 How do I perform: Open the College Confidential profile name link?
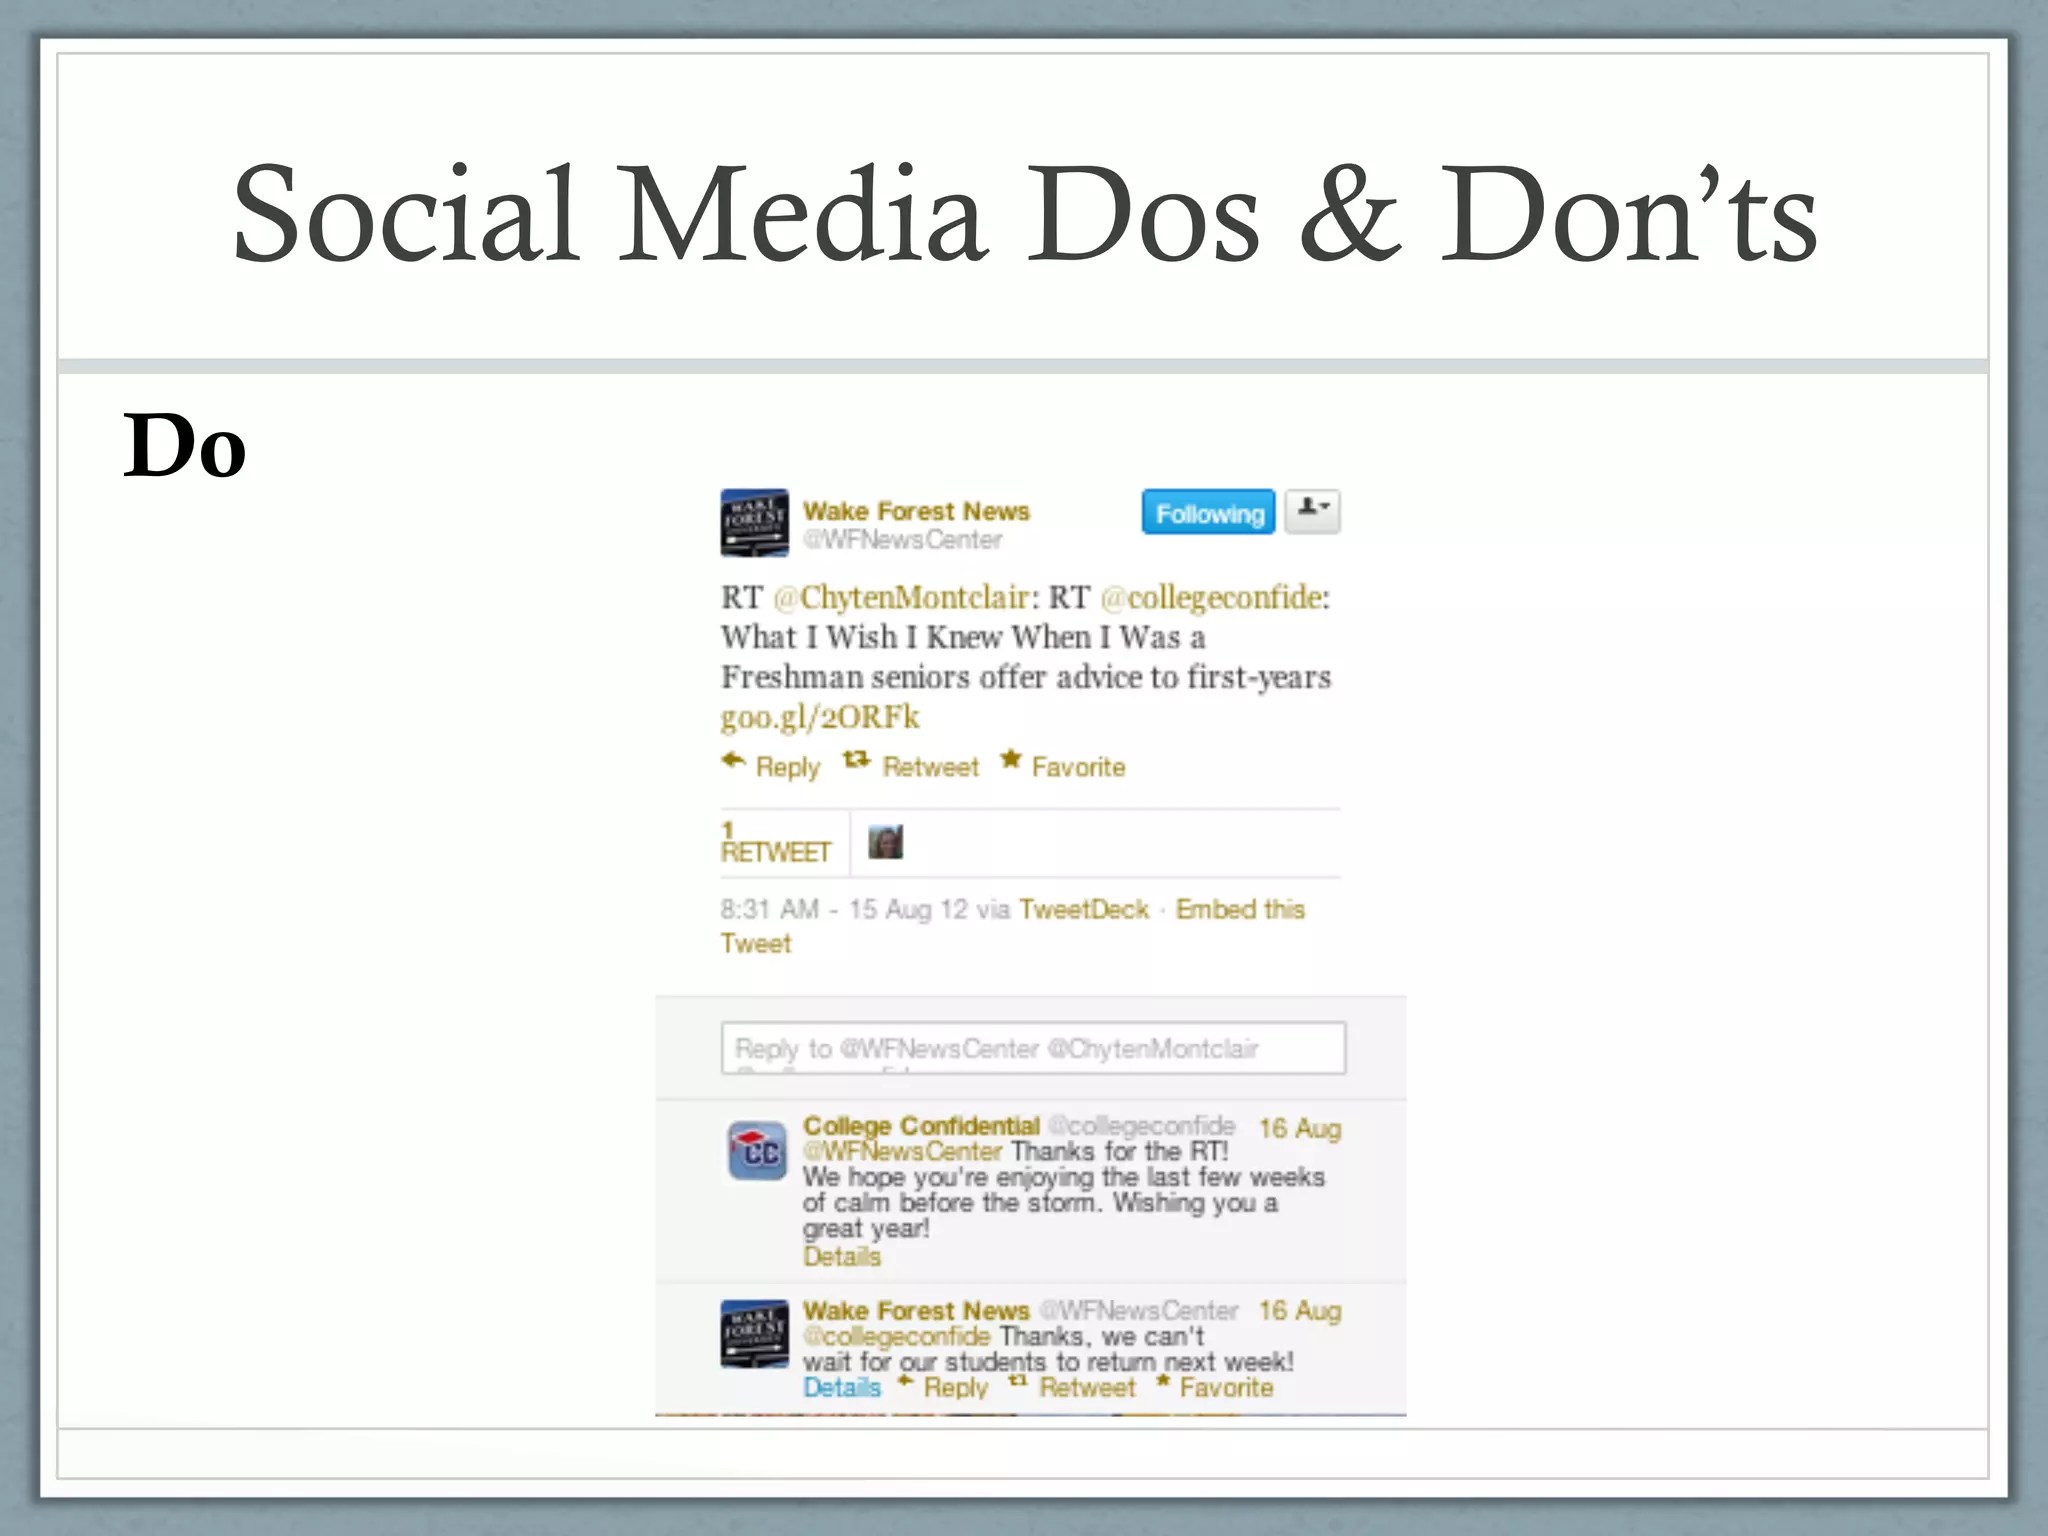(x=921, y=1126)
